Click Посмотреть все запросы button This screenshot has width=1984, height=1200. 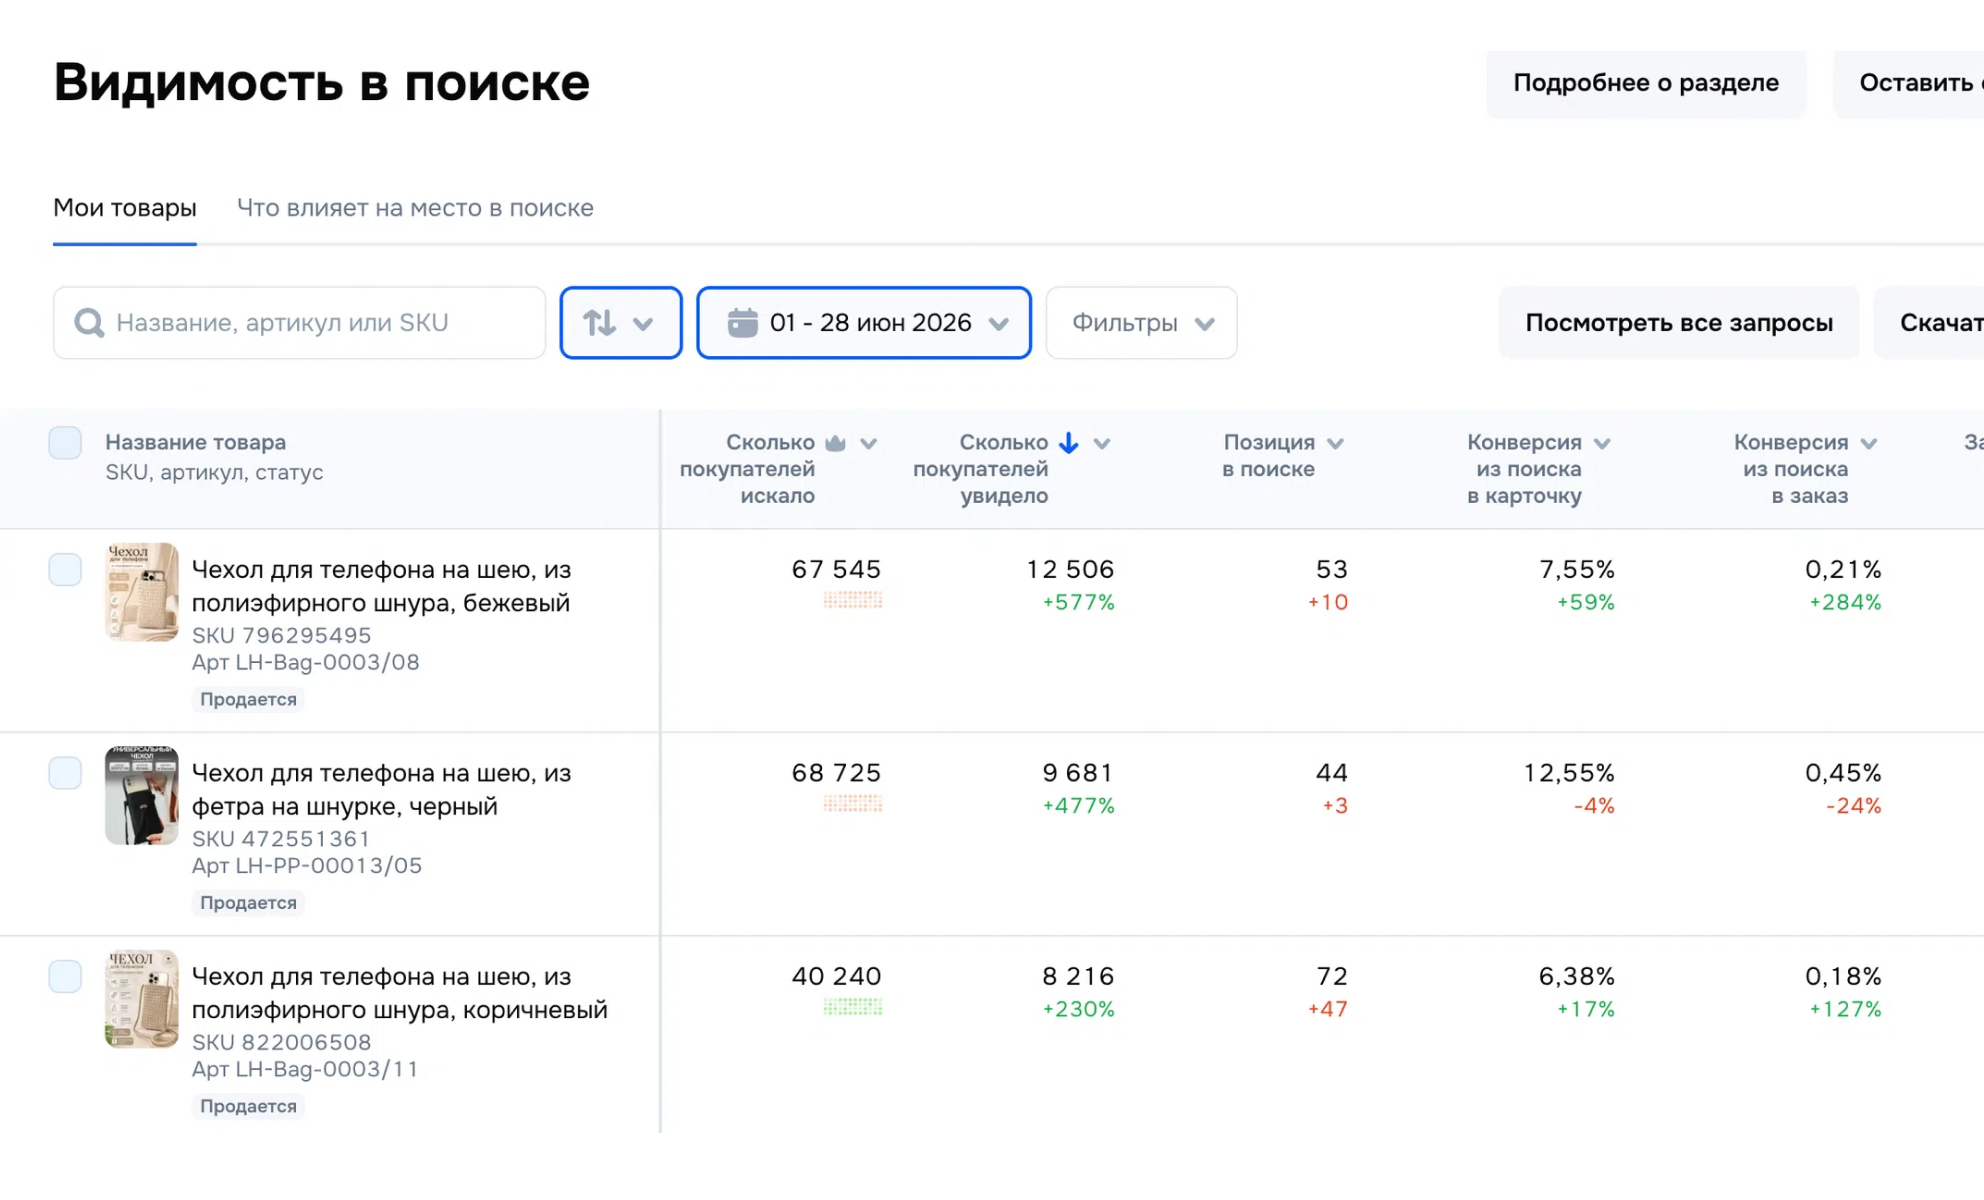click(x=1679, y=323)
